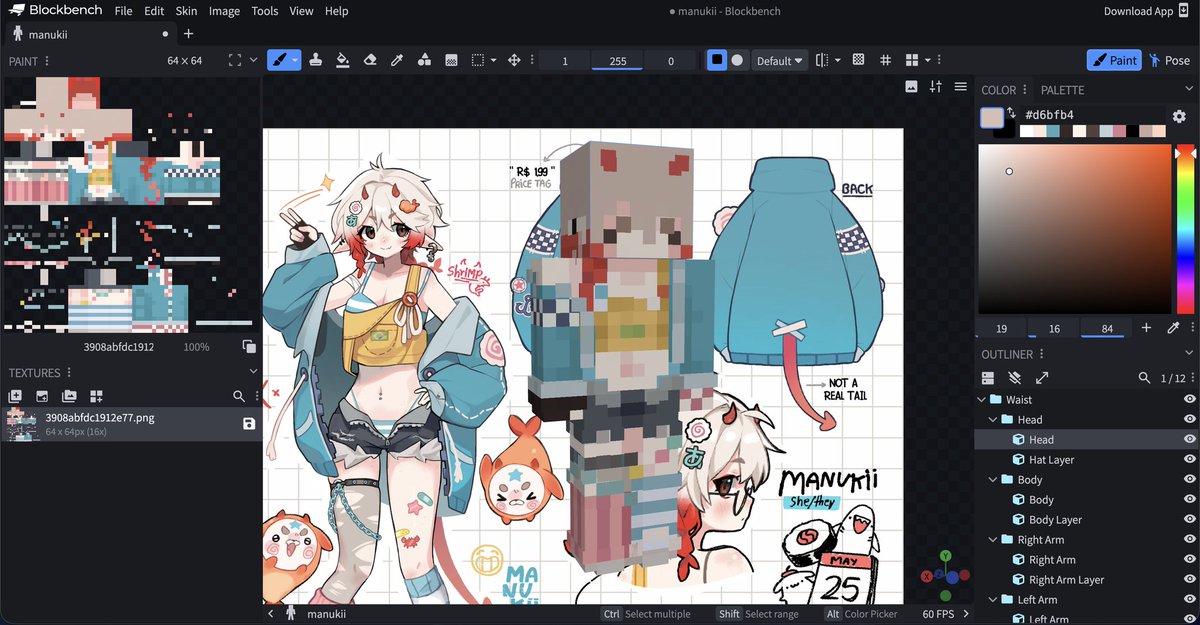Toggle locked-elements visibility icon in Outliner
1200x625 pixels.
pos(1015,378)
